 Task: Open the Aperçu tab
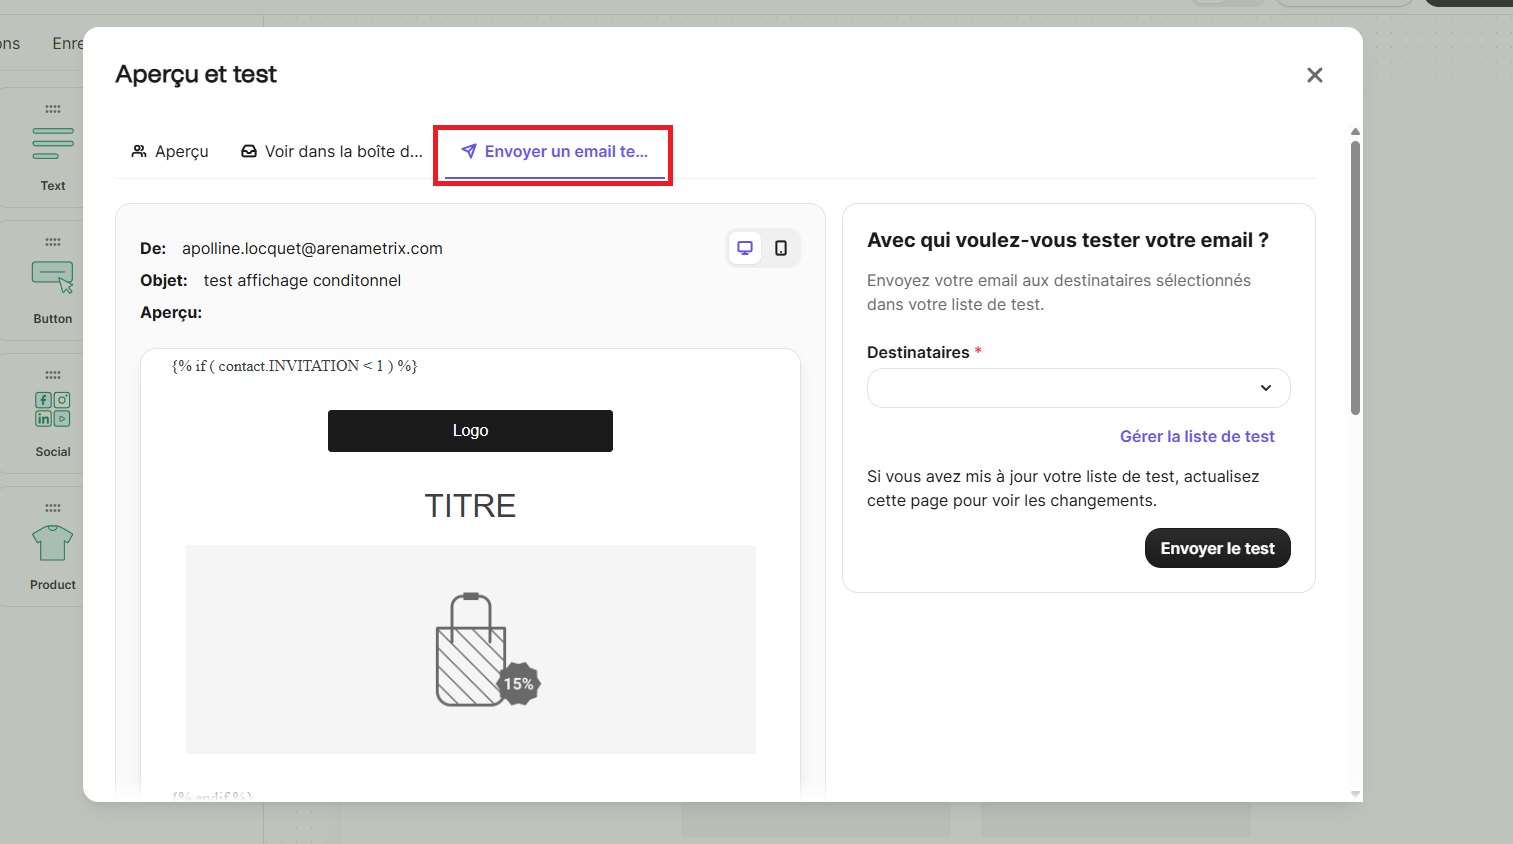pyautogui.click(x=170, y=151)
